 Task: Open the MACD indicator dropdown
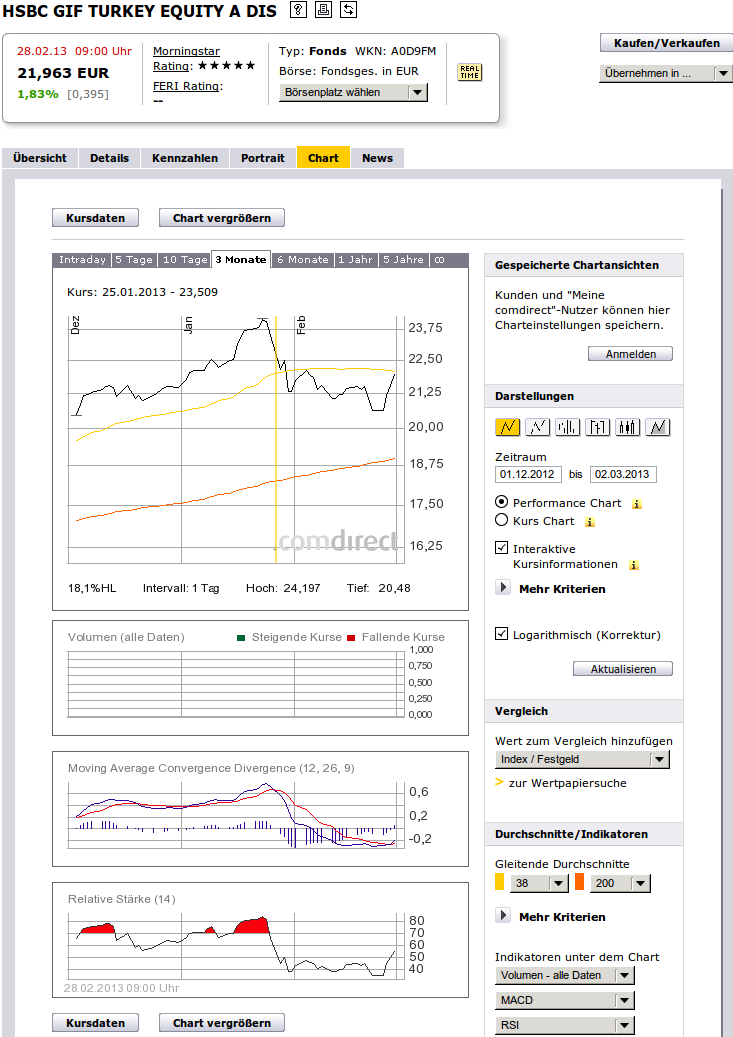pyautogui.click(x=564, y=1000)
